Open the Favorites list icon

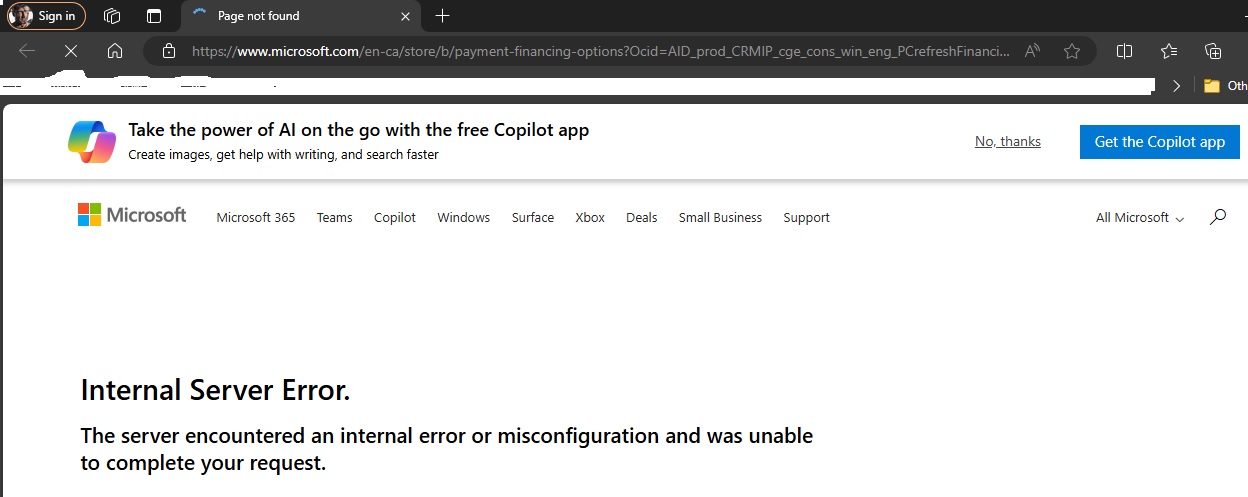point(1169,51)
